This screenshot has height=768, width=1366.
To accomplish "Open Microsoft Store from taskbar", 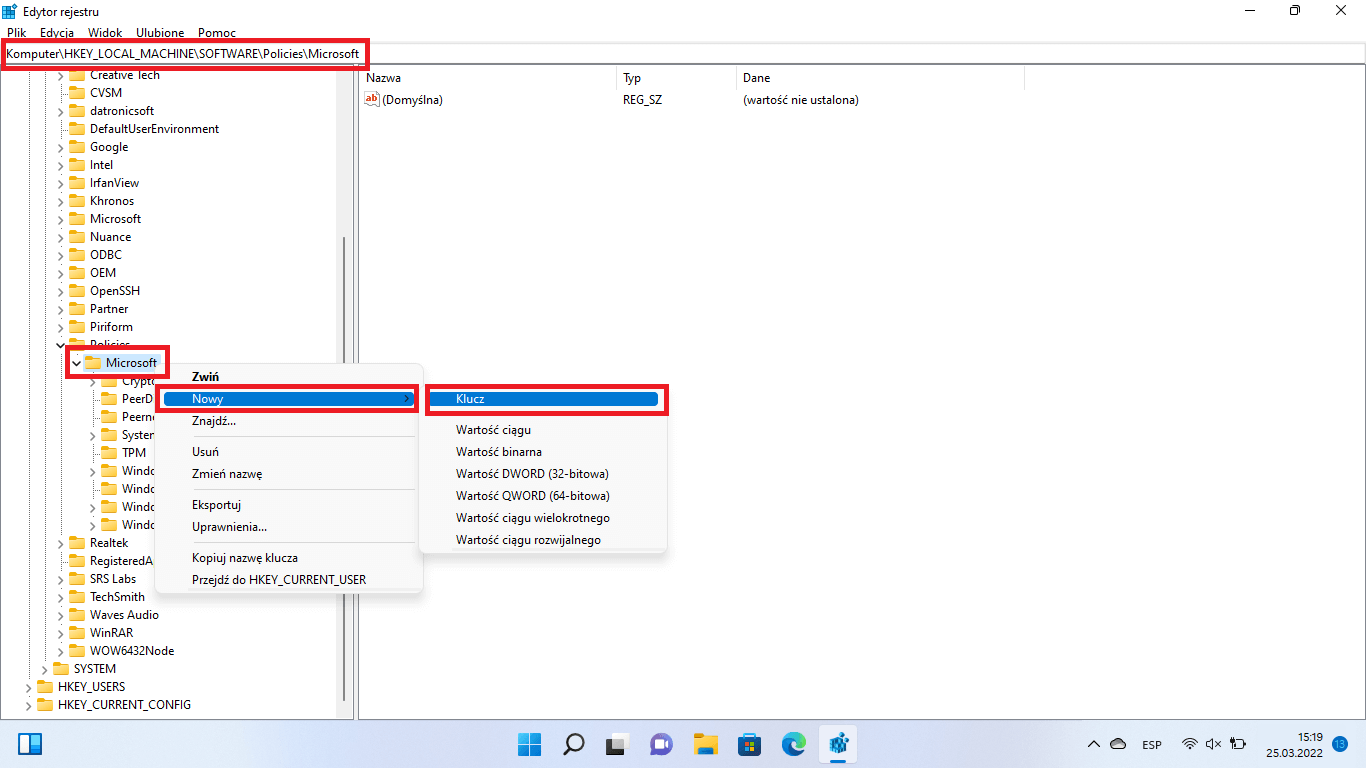I will [x=750, y=744].
